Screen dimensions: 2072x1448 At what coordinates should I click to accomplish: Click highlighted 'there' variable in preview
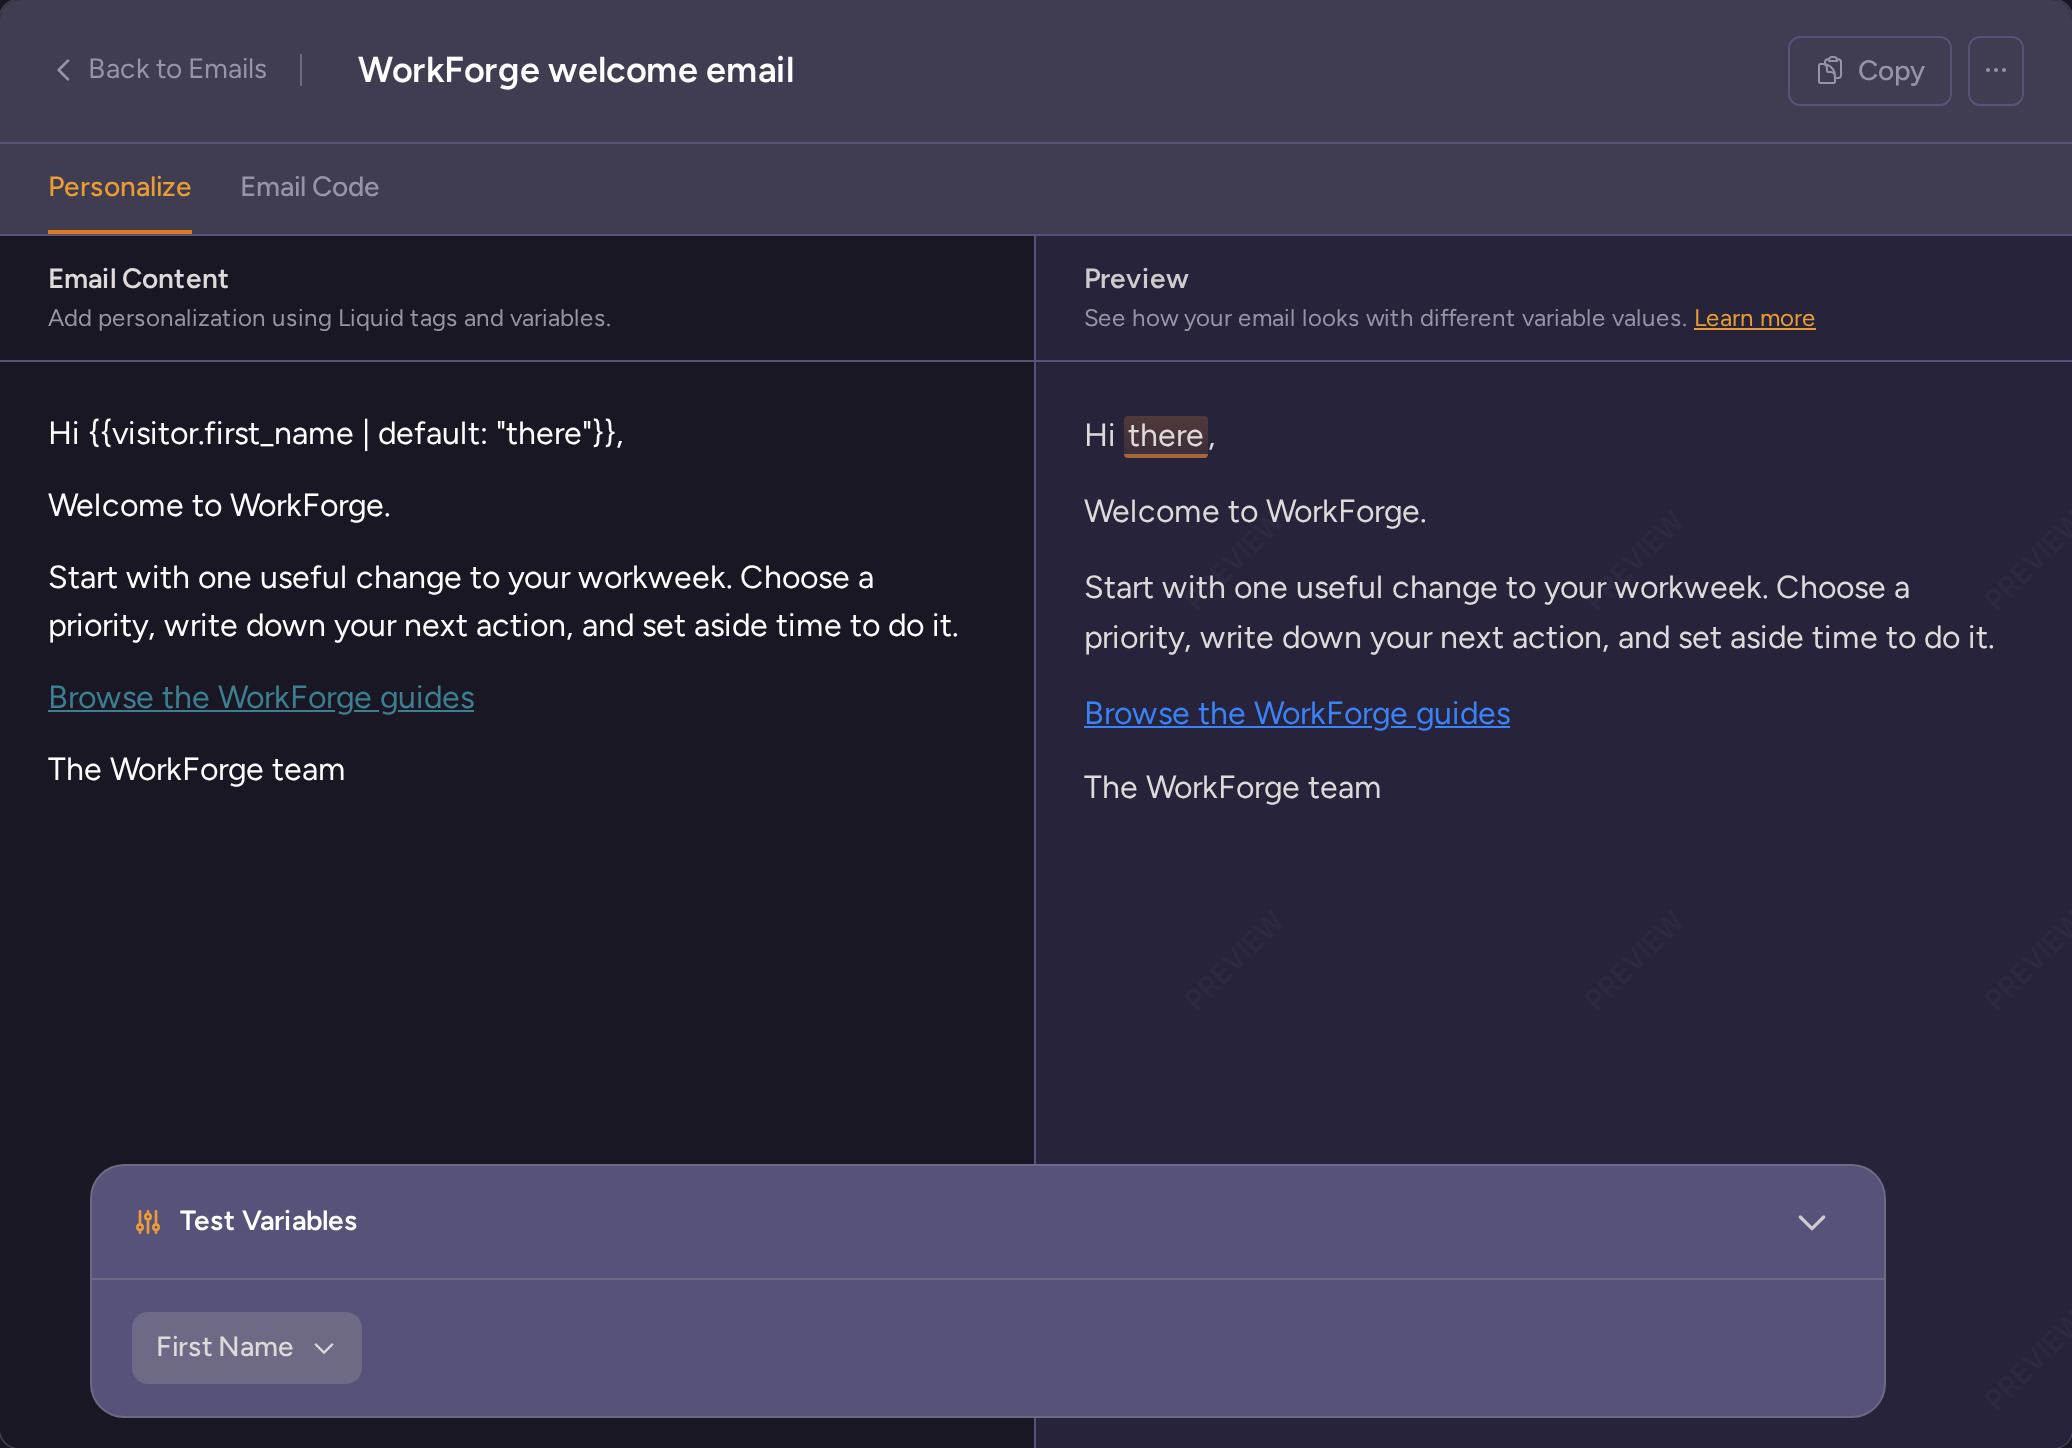[x=1165, y=436]
